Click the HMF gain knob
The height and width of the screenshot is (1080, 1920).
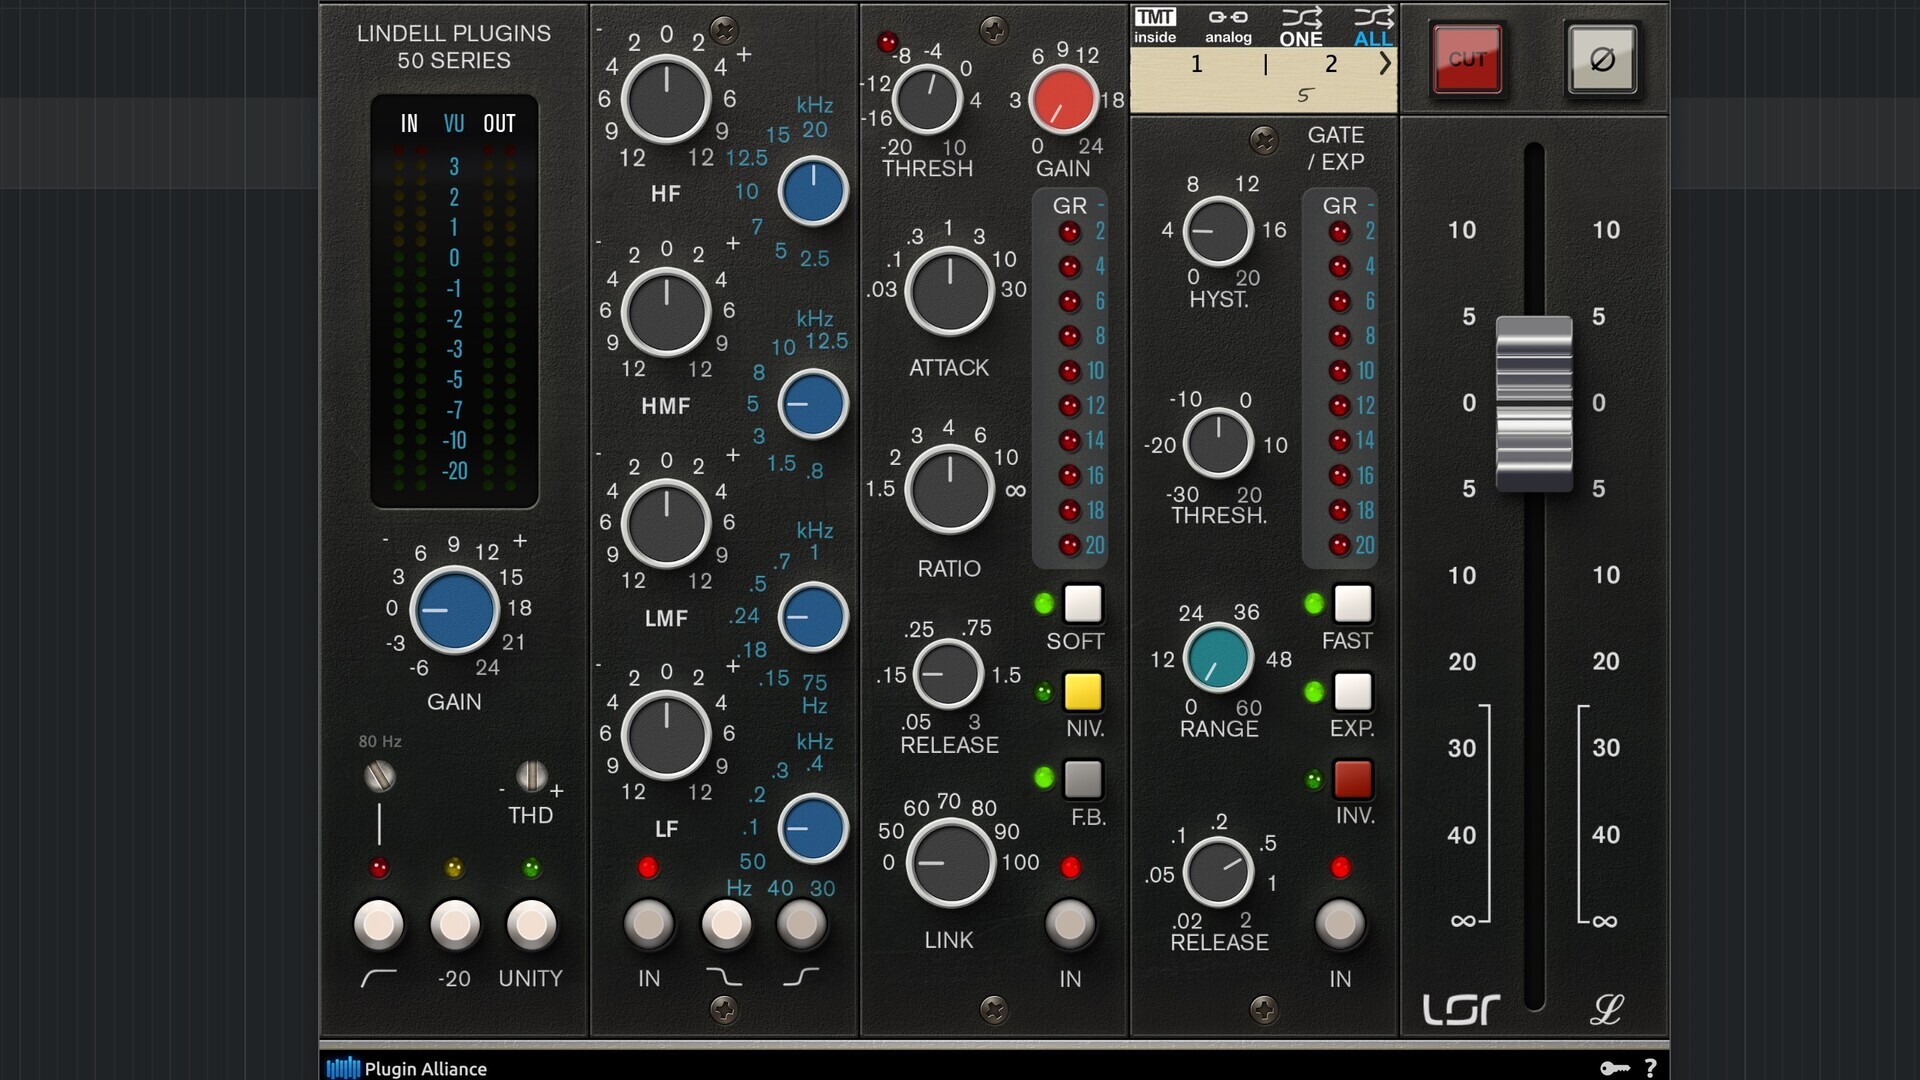[666, 311]
